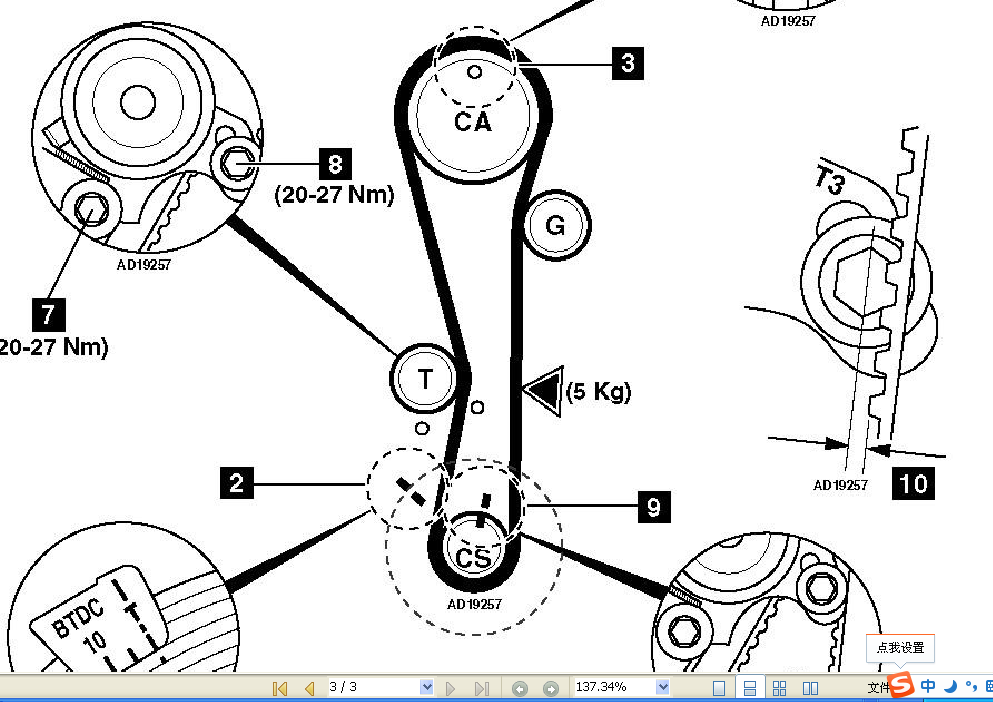The height and width of the screenshot is (702, 993).
Task: Switch to facing pages layout
Action: pyautogui.click(x=810, y=688)
